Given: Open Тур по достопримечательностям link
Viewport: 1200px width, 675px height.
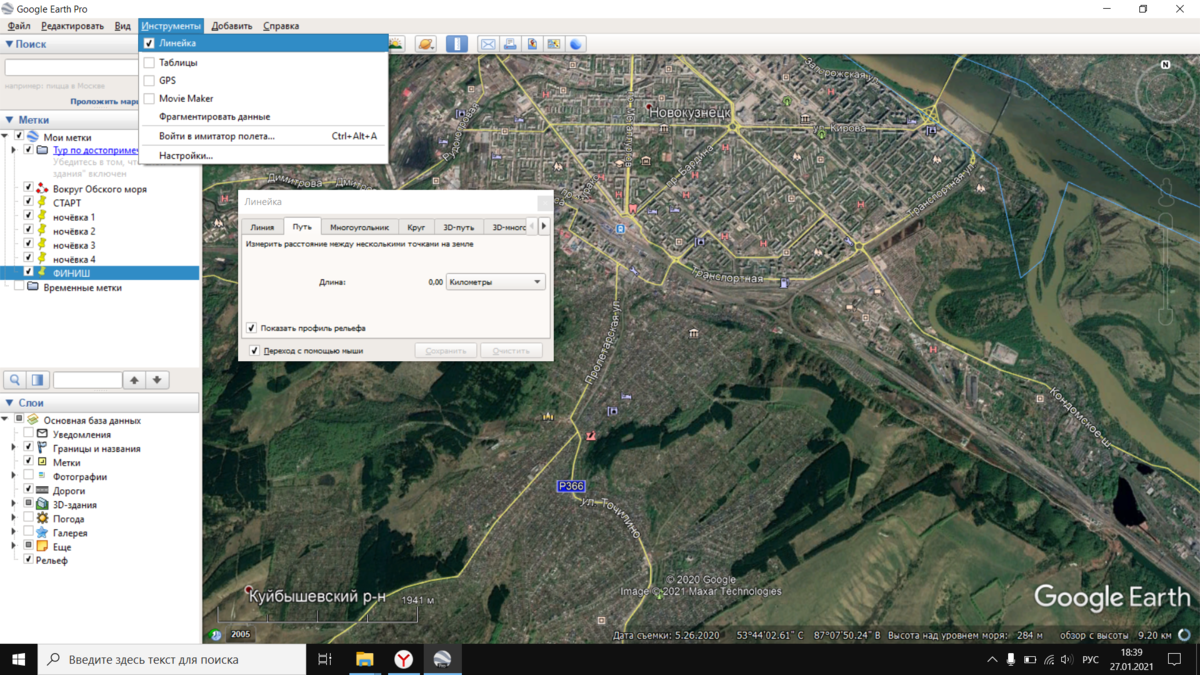Looking at the screenshot, I should coord(96,151).
